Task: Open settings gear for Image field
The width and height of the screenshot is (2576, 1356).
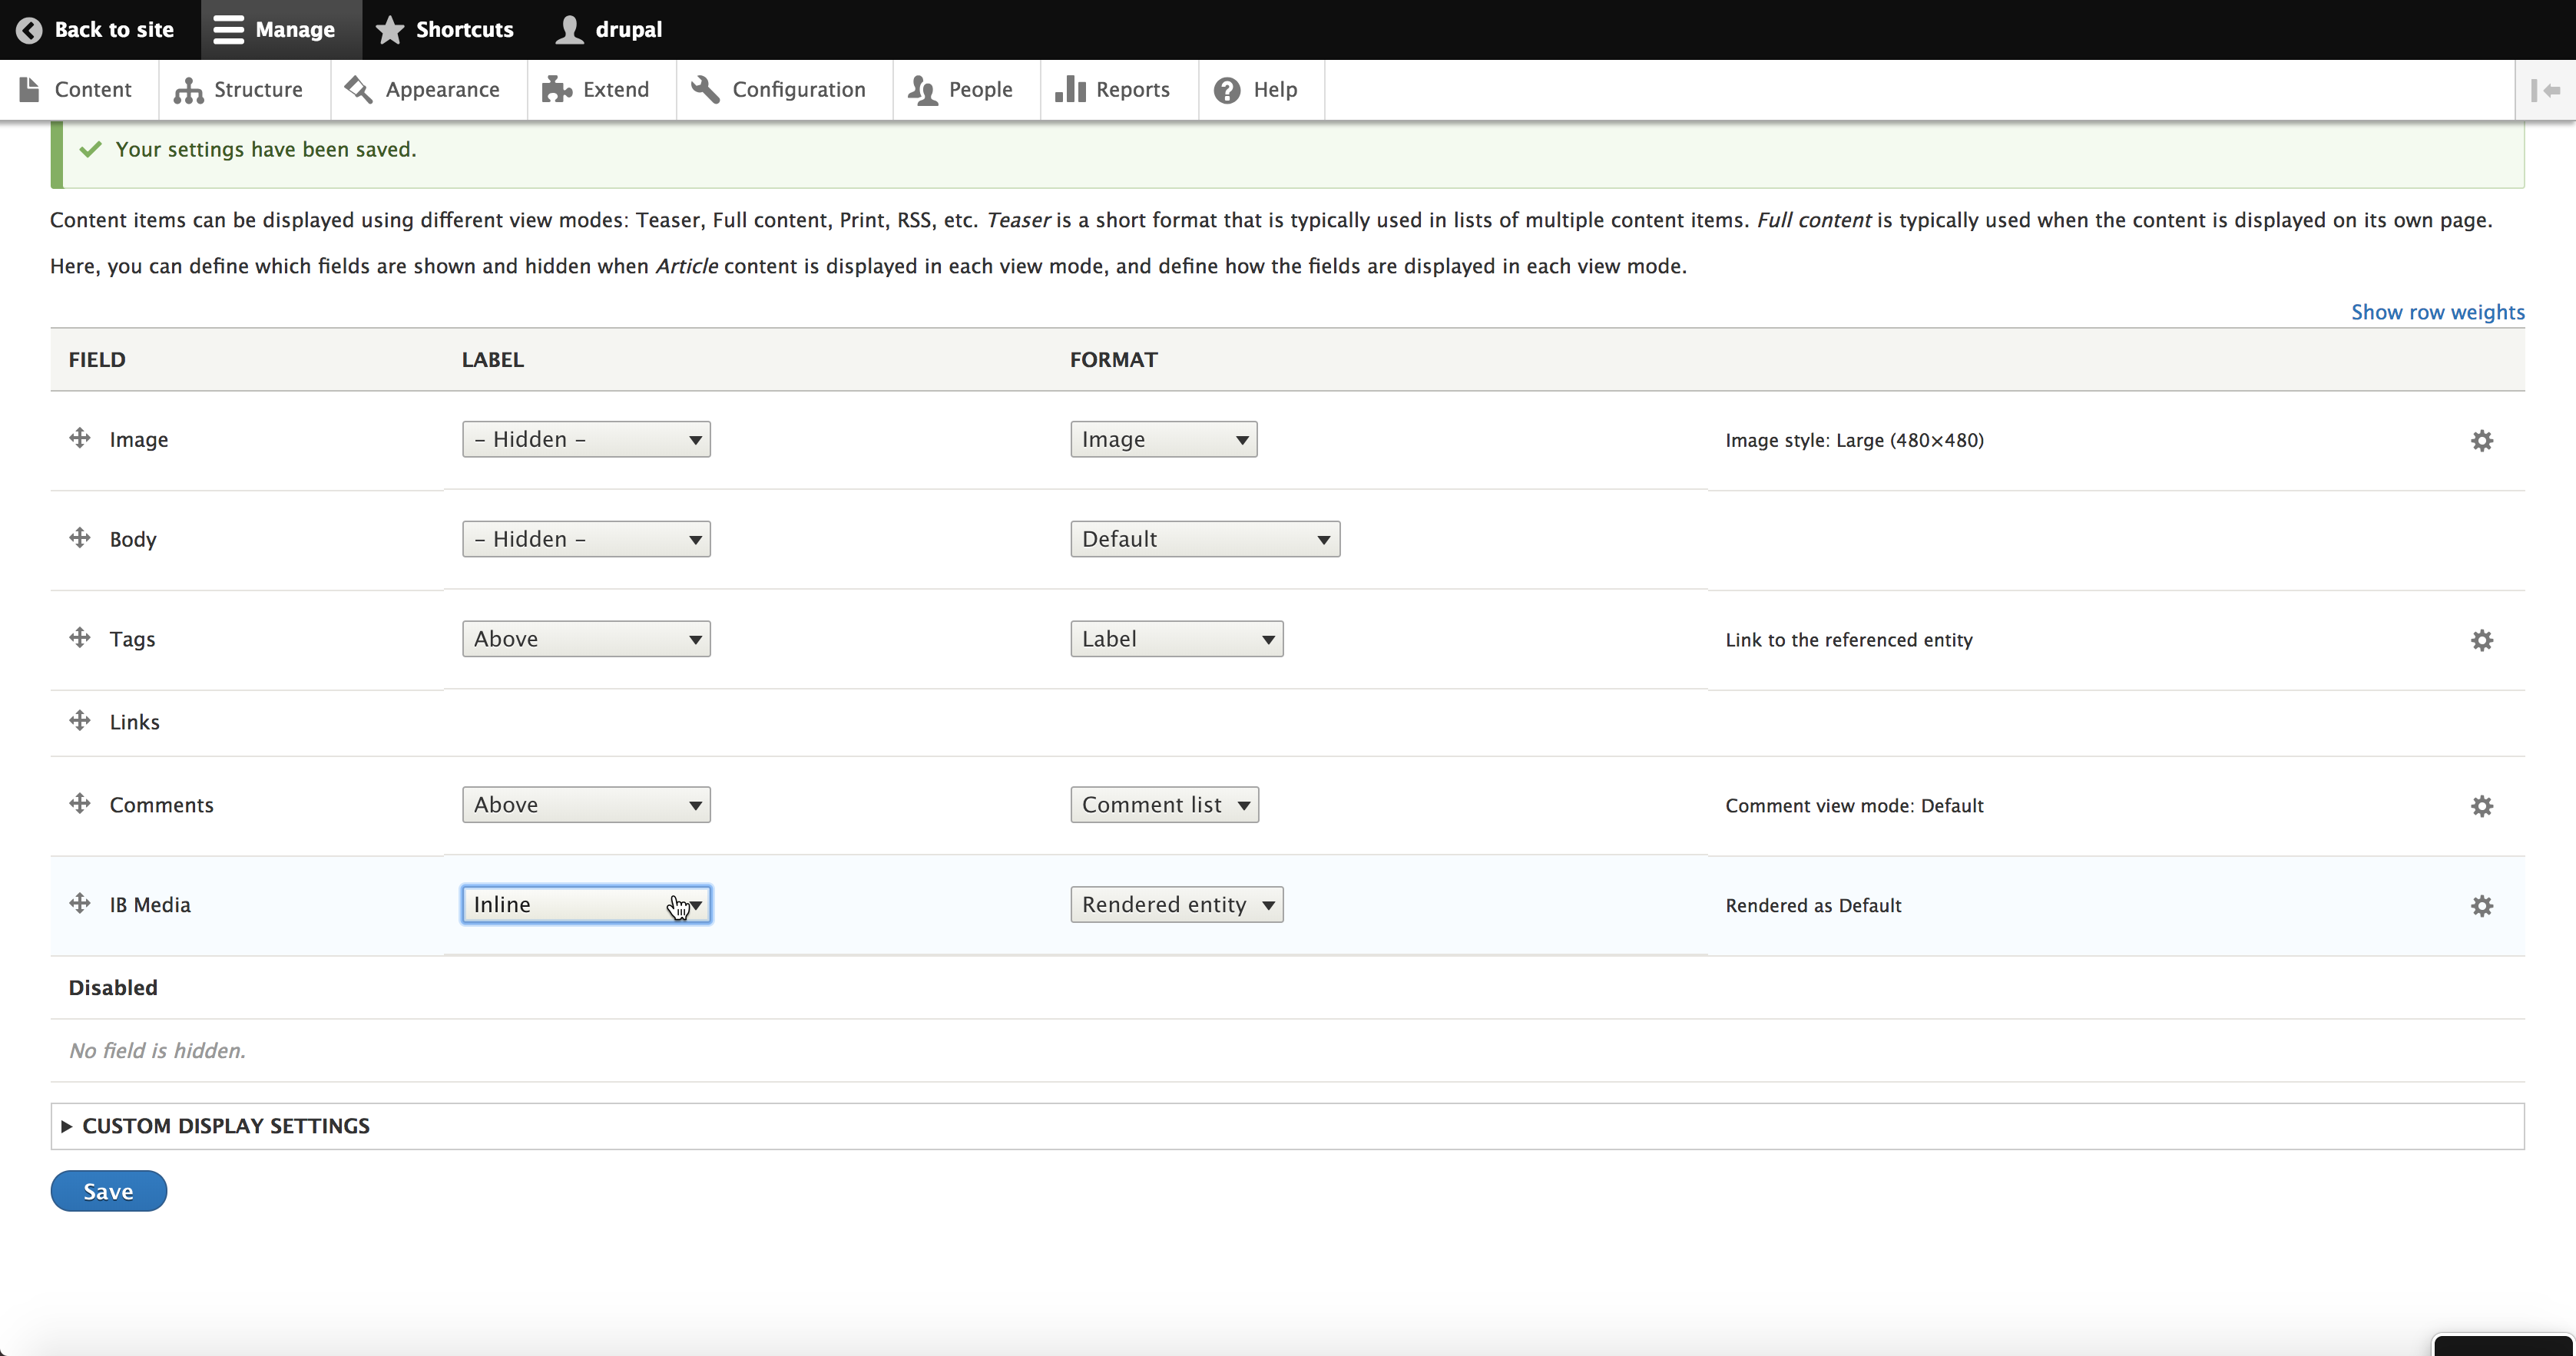Action: pyautogui.click(x=2481, y=440)
